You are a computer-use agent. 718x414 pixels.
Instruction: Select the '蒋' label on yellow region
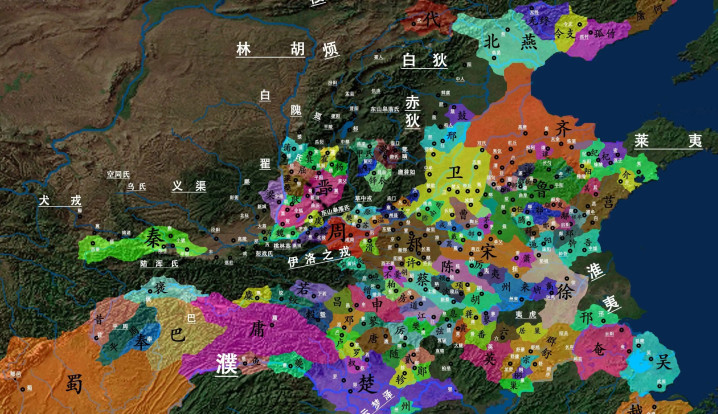pyautogui.click(x=469, y=313)
